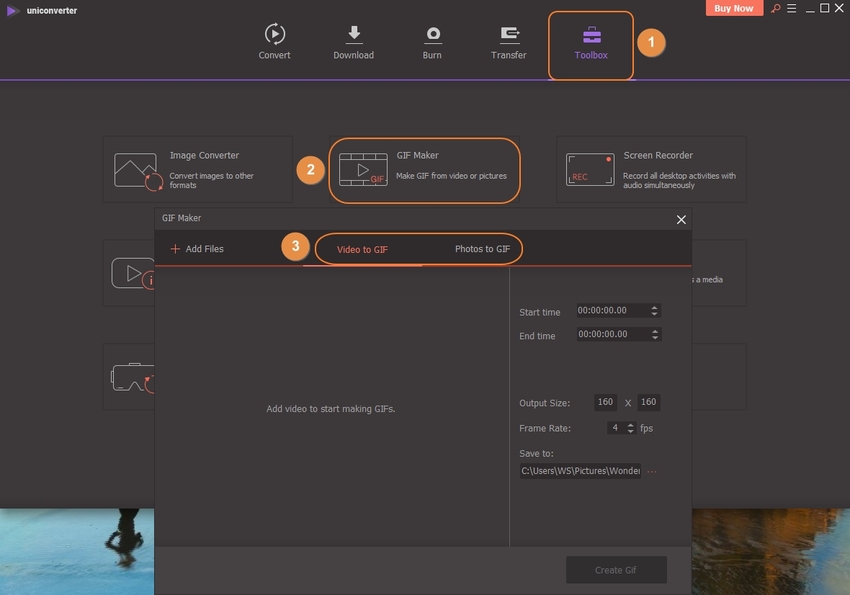Close the GIF Maker dialog
This screenshot has width=850, height=595.
(681, 220)
